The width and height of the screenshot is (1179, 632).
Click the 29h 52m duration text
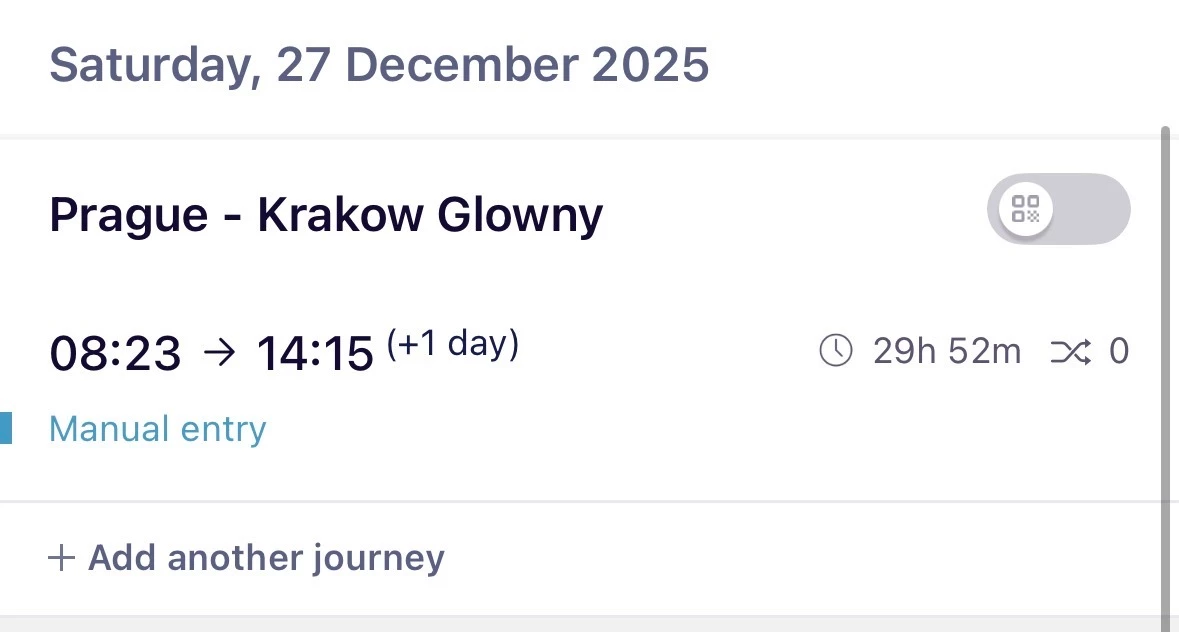coord(947,351)
